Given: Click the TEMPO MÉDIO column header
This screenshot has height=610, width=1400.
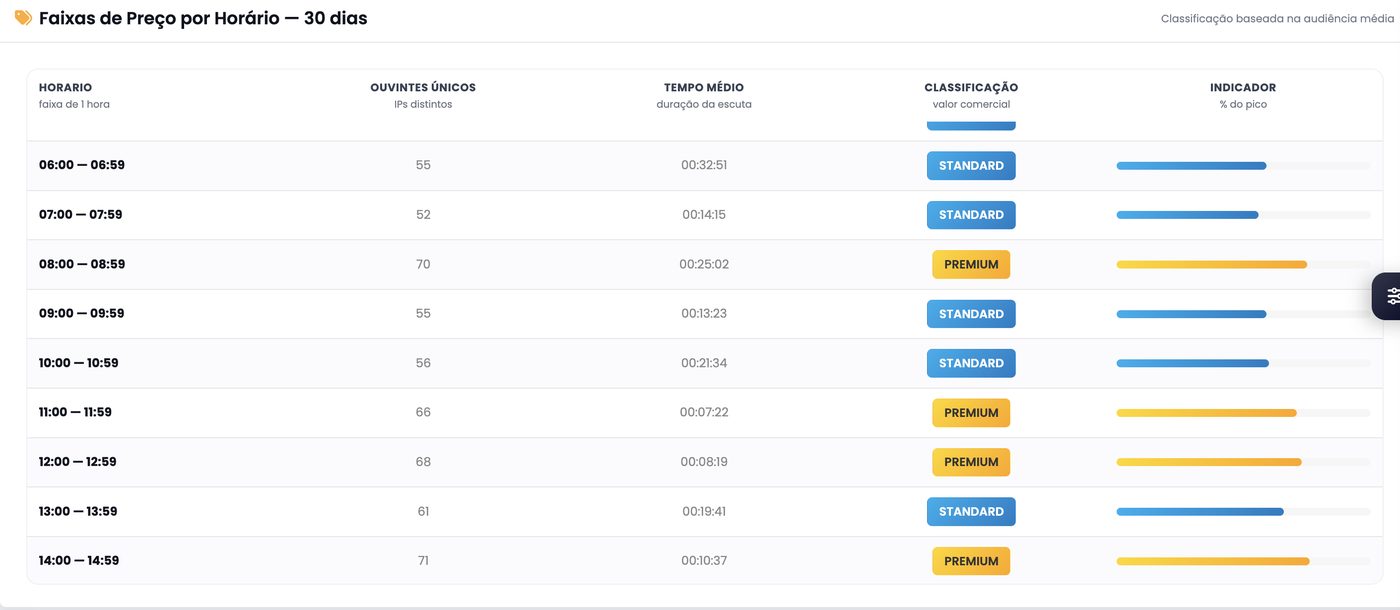Looking at the screenshot, I should pos(704,87).
